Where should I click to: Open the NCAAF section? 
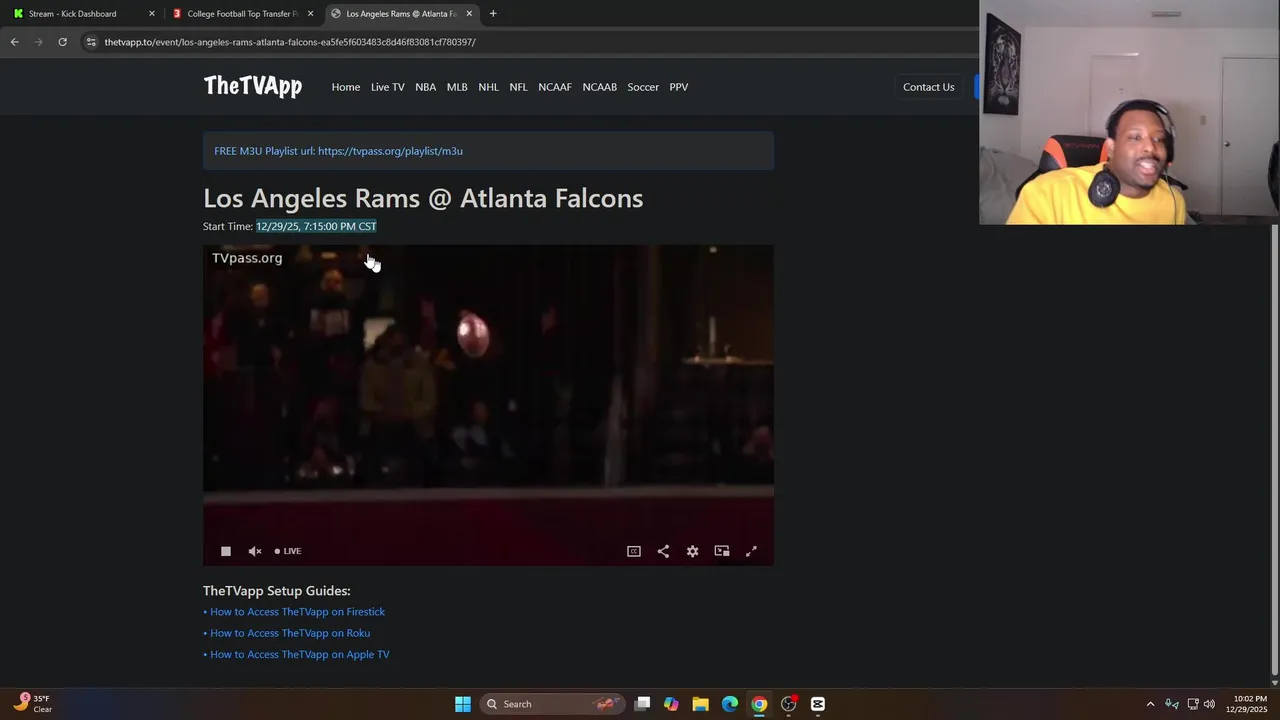tap(555, 87)
